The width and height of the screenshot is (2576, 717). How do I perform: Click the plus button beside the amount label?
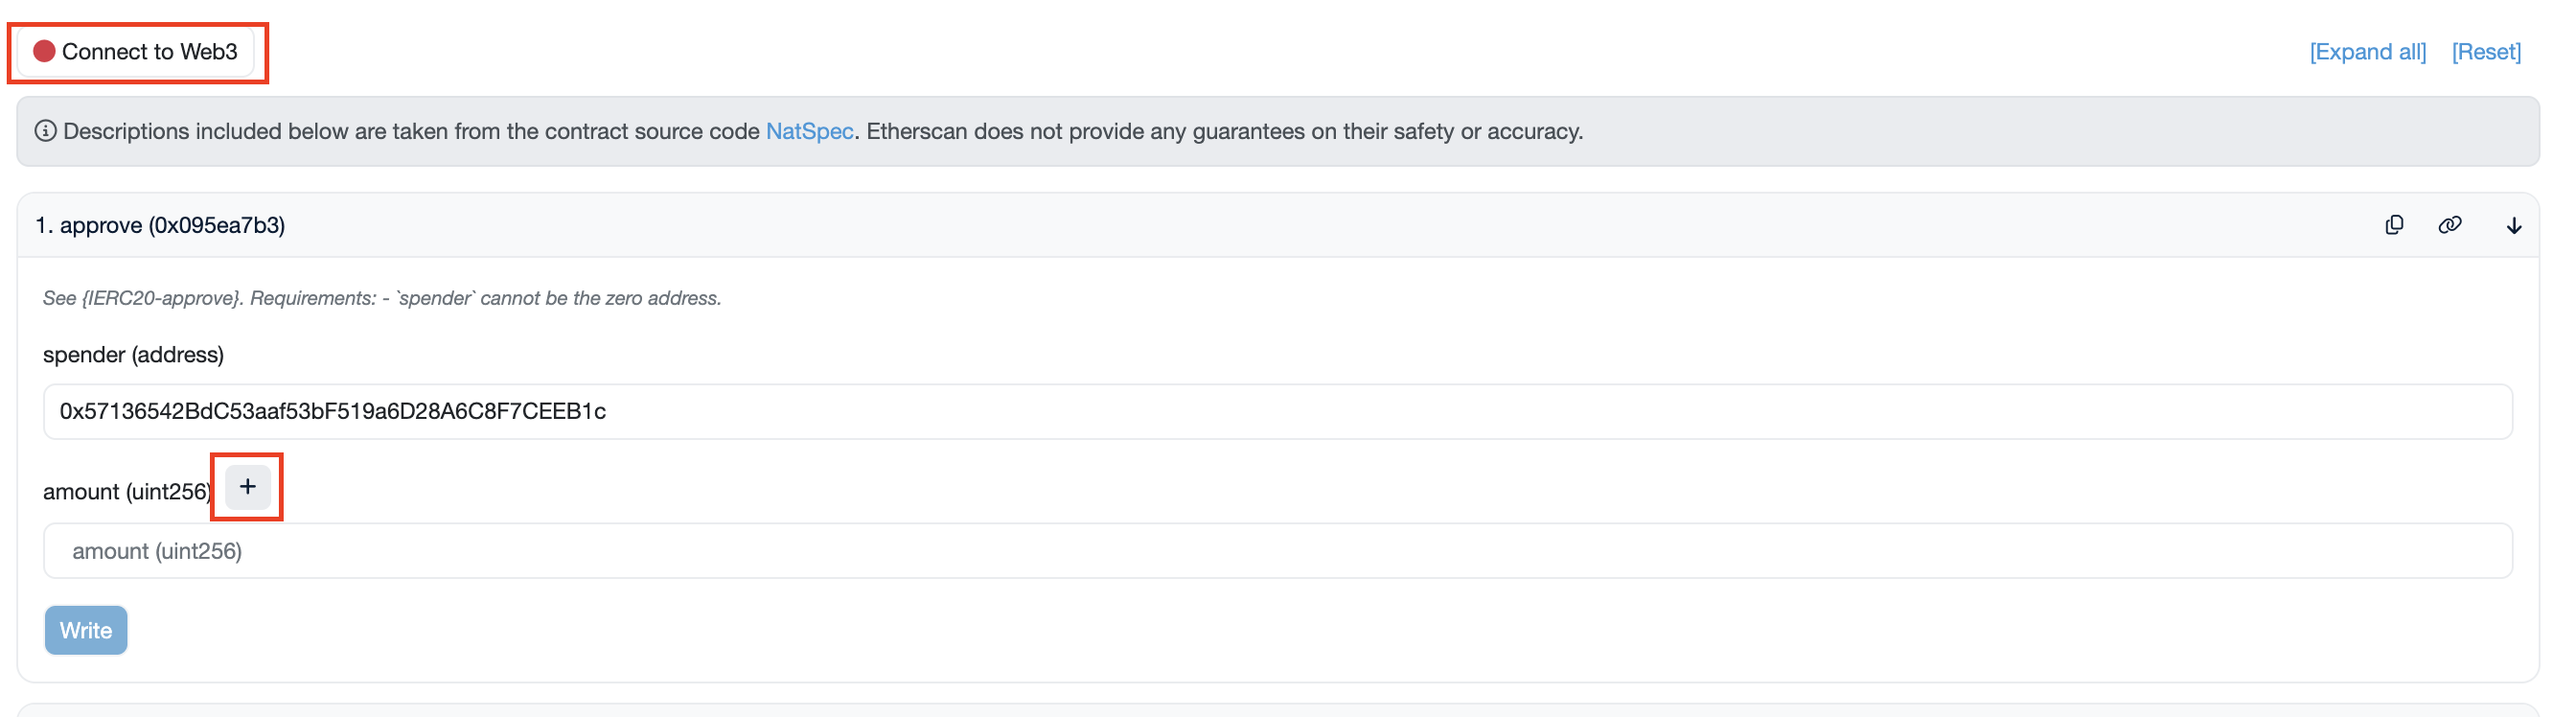click(x=247, y=487)
